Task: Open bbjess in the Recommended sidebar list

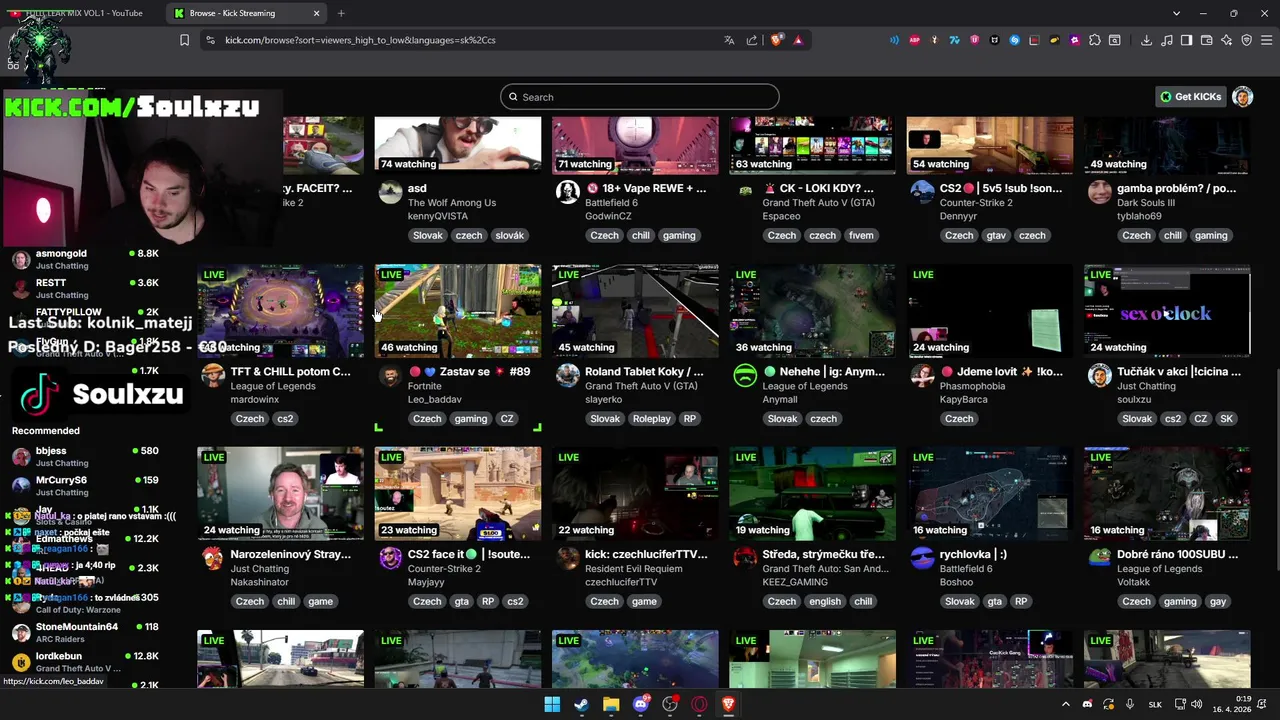Action: point(85,457)
